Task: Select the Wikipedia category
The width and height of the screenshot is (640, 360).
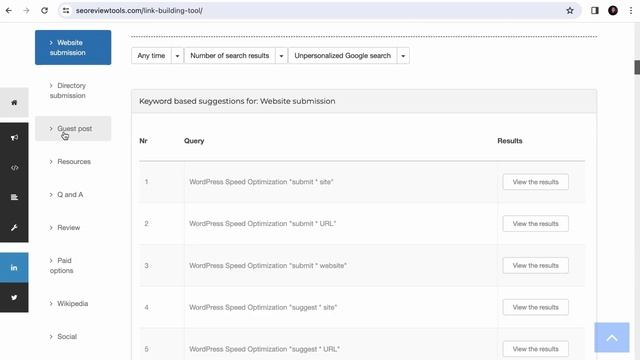Action: (x=73, y=304)
